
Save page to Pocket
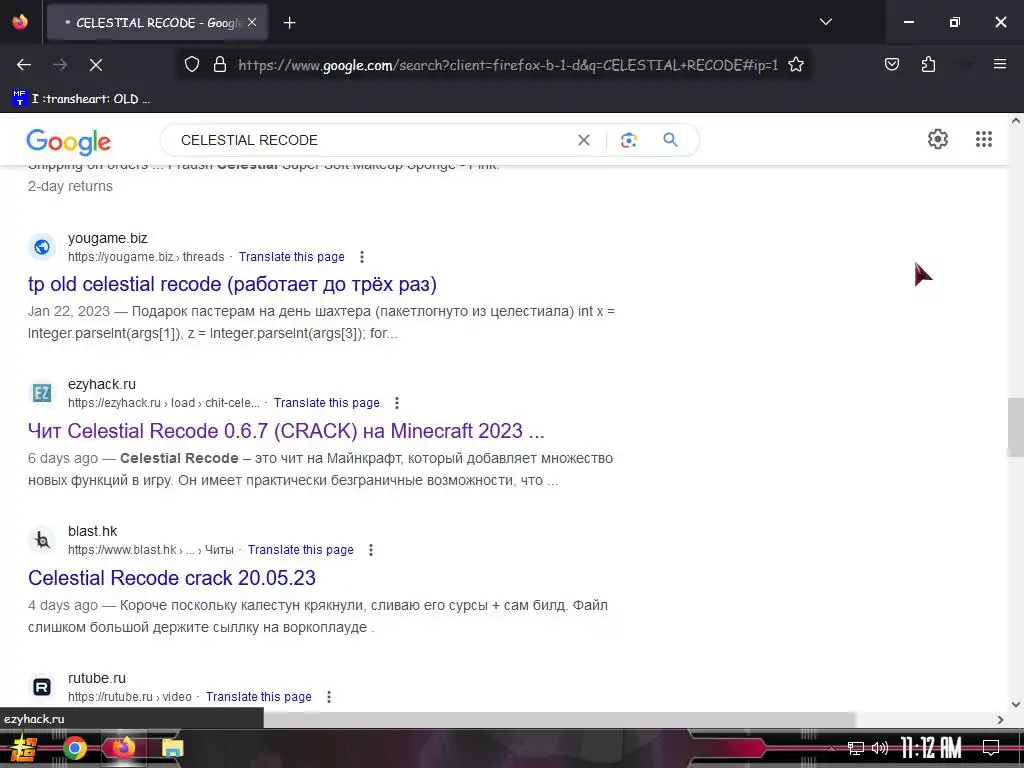(891, 65)
